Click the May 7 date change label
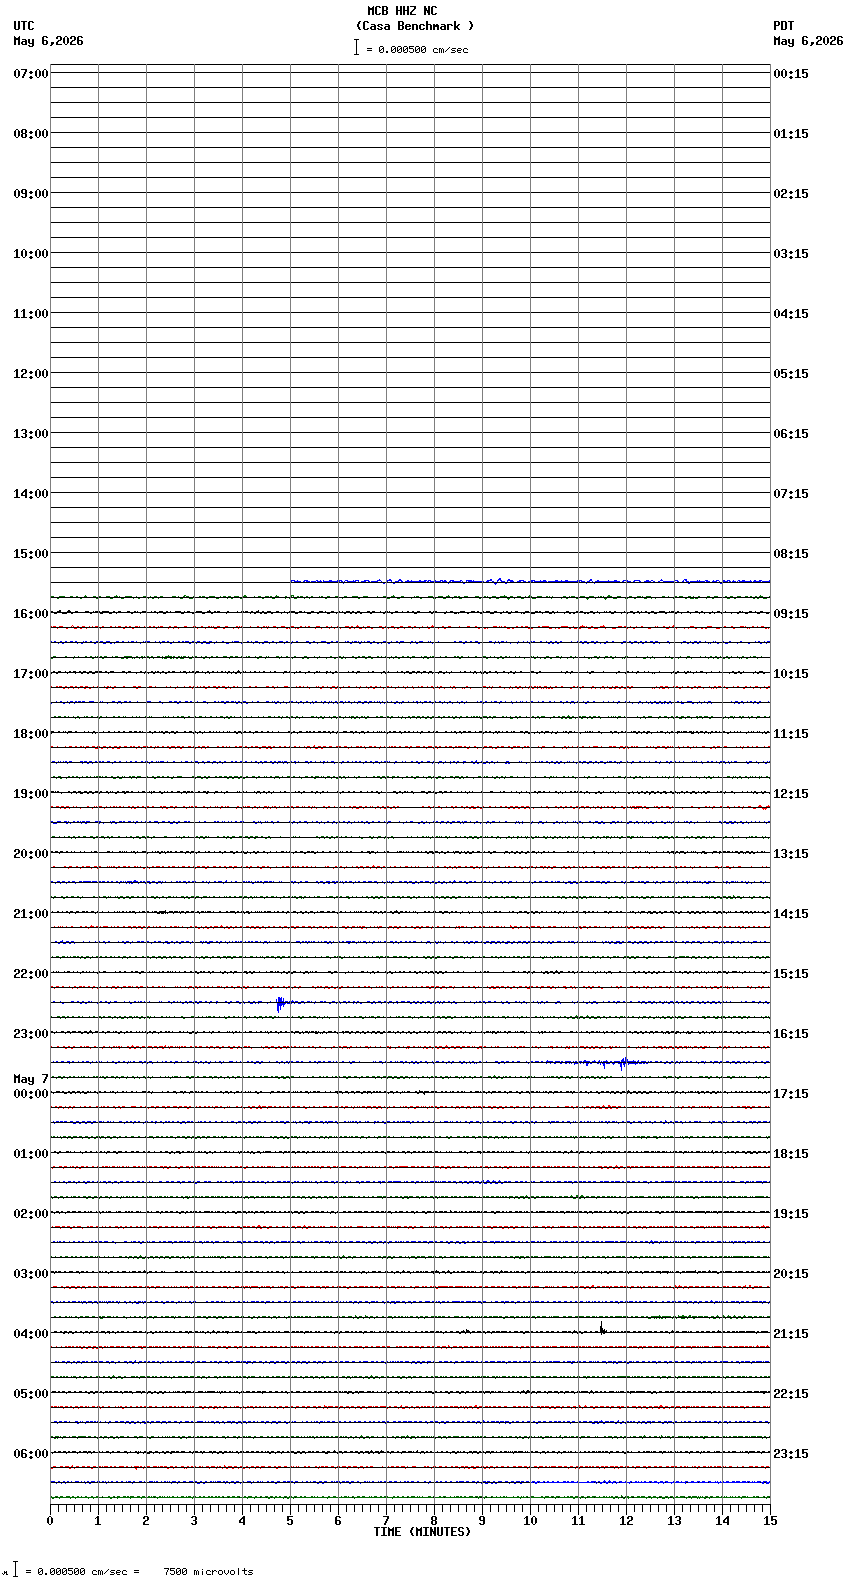This screenshot has width=850, height=1584. click(x=30, y=1079)
